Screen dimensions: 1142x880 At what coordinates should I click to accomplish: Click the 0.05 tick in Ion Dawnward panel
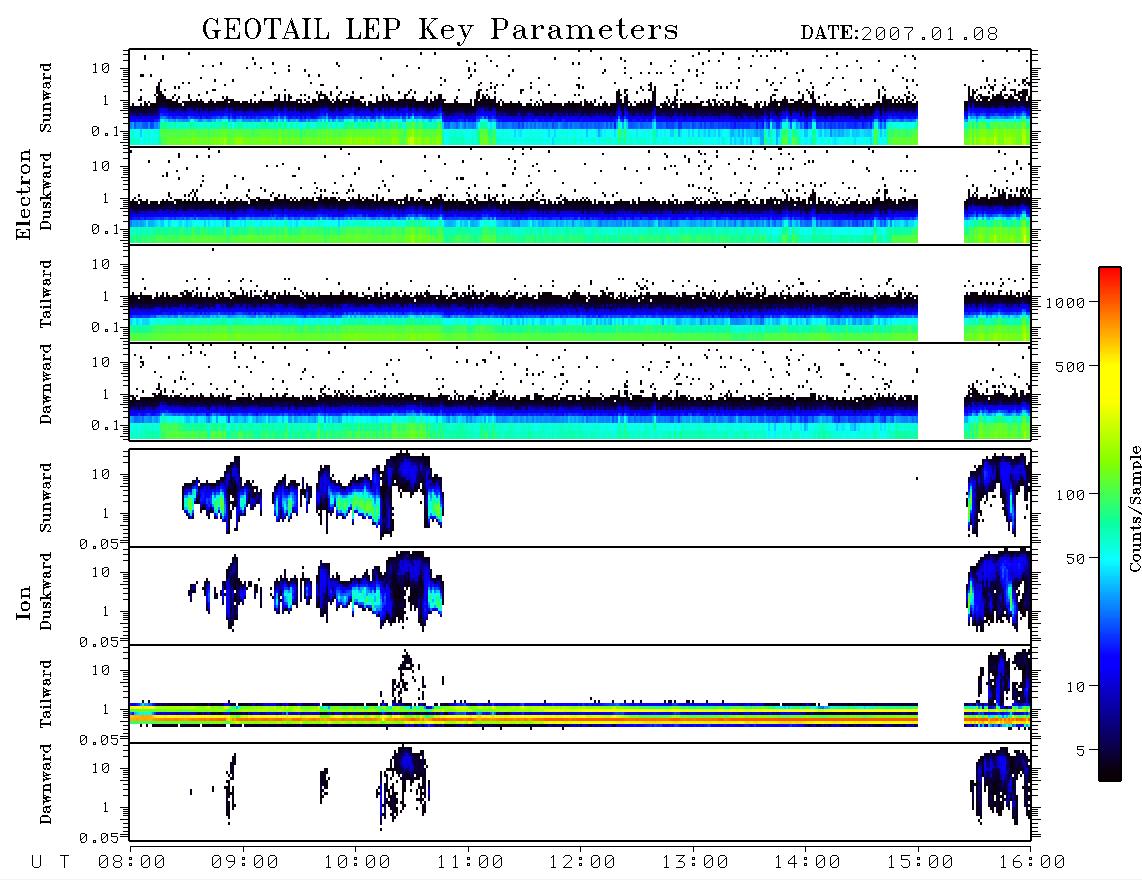[x=99, y=838]
